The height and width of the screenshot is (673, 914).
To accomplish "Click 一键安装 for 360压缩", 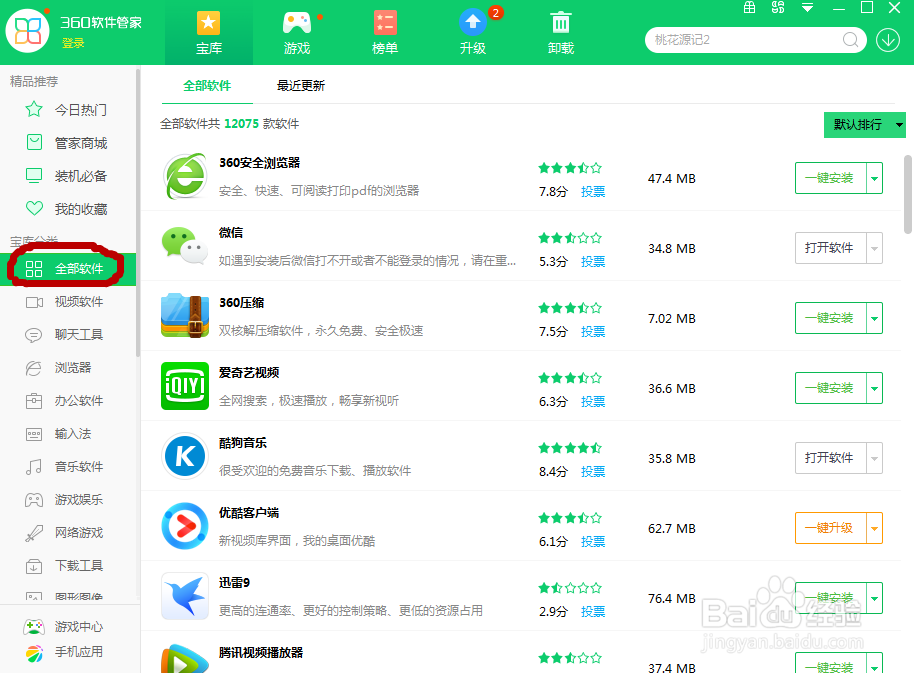I will [830, 318].
